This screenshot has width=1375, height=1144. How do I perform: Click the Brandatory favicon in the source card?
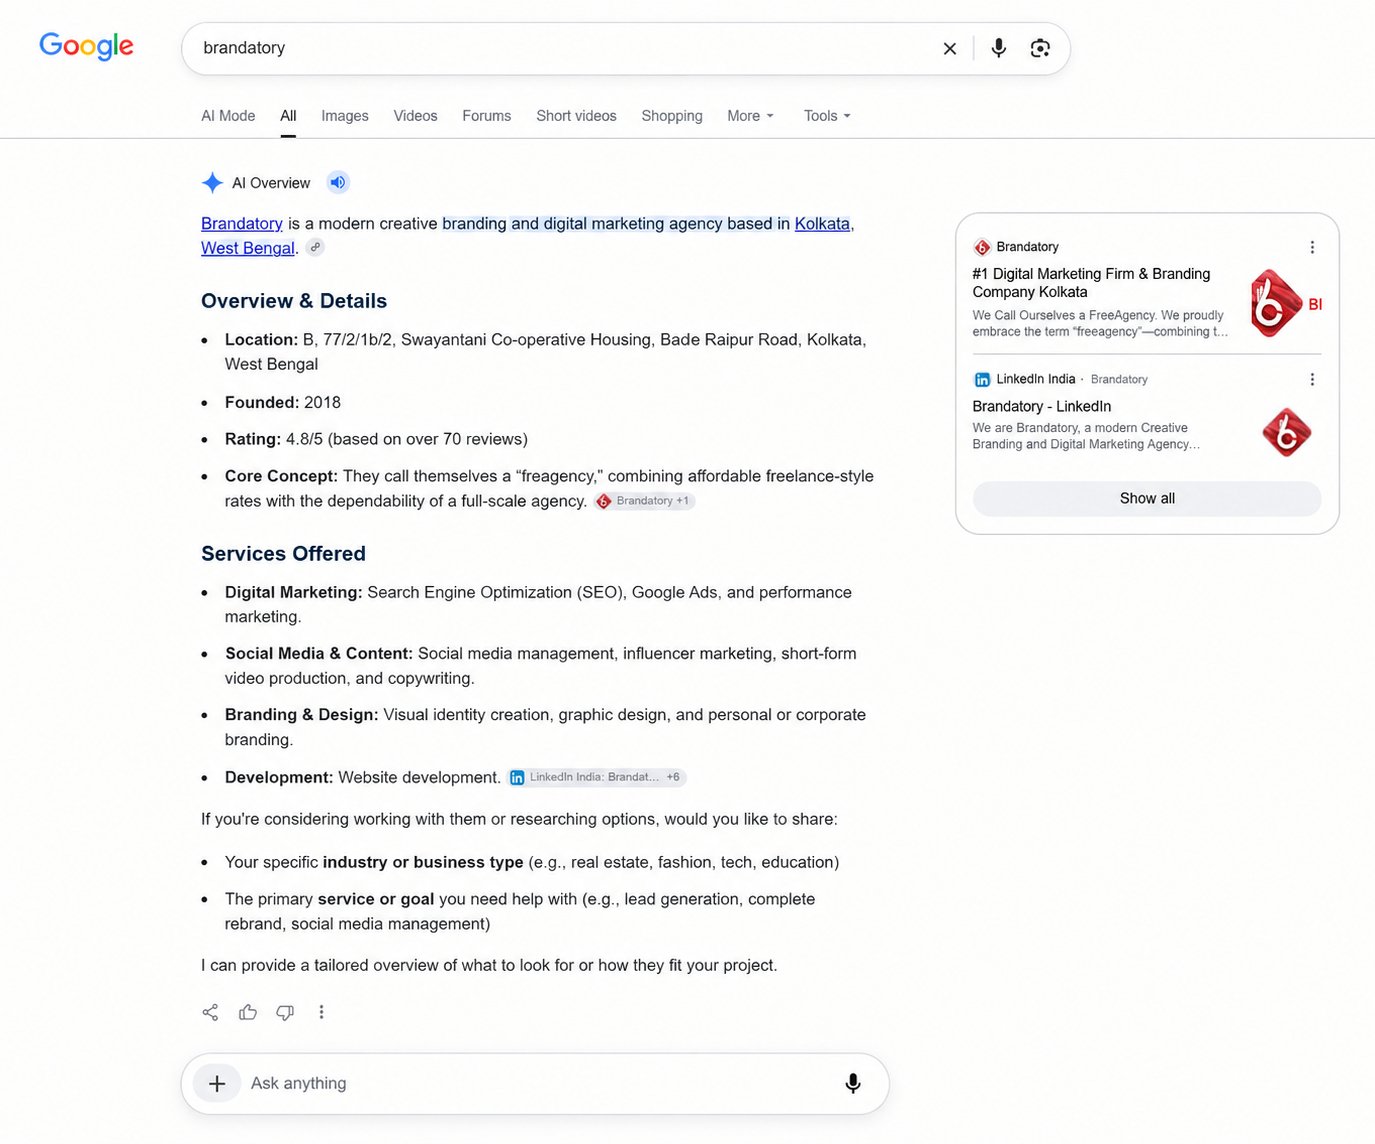coord(982,247)
